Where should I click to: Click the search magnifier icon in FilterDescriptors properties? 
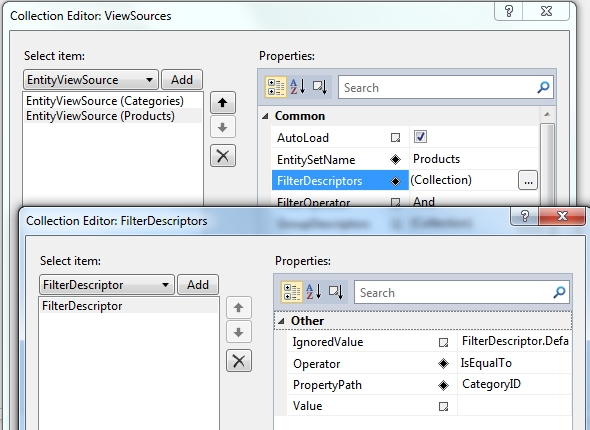coord(559,292)
